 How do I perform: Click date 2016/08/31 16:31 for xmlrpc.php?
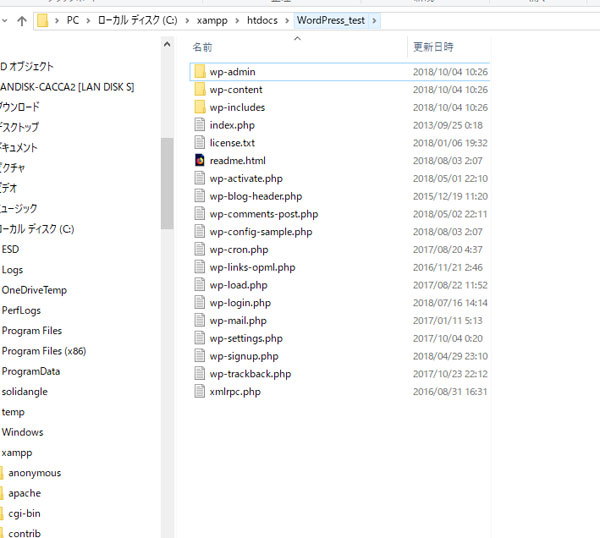[x=450, y=392]
